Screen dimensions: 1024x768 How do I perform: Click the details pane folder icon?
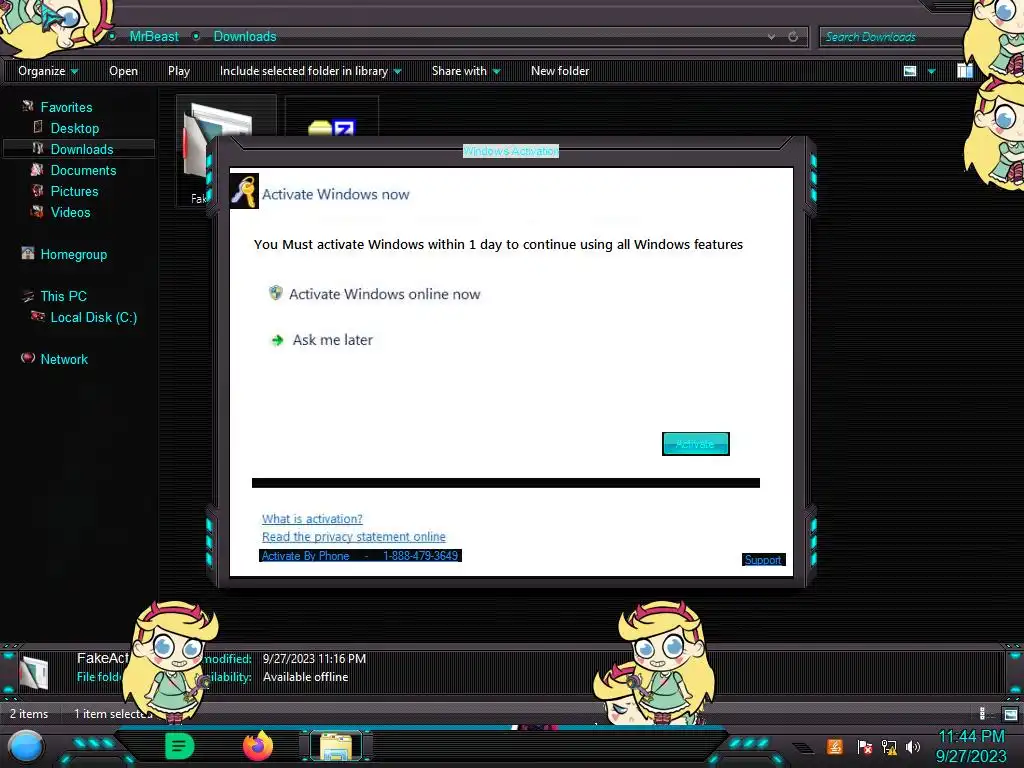[34, 672]
